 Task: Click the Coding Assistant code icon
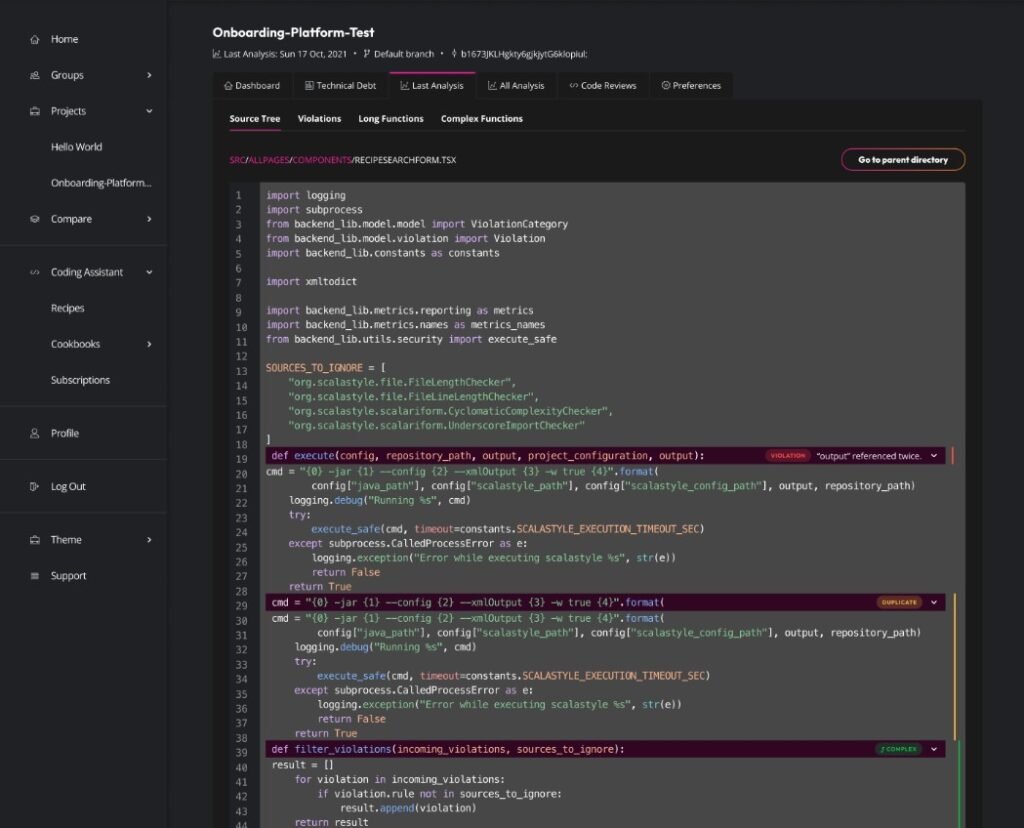(35, 273)
